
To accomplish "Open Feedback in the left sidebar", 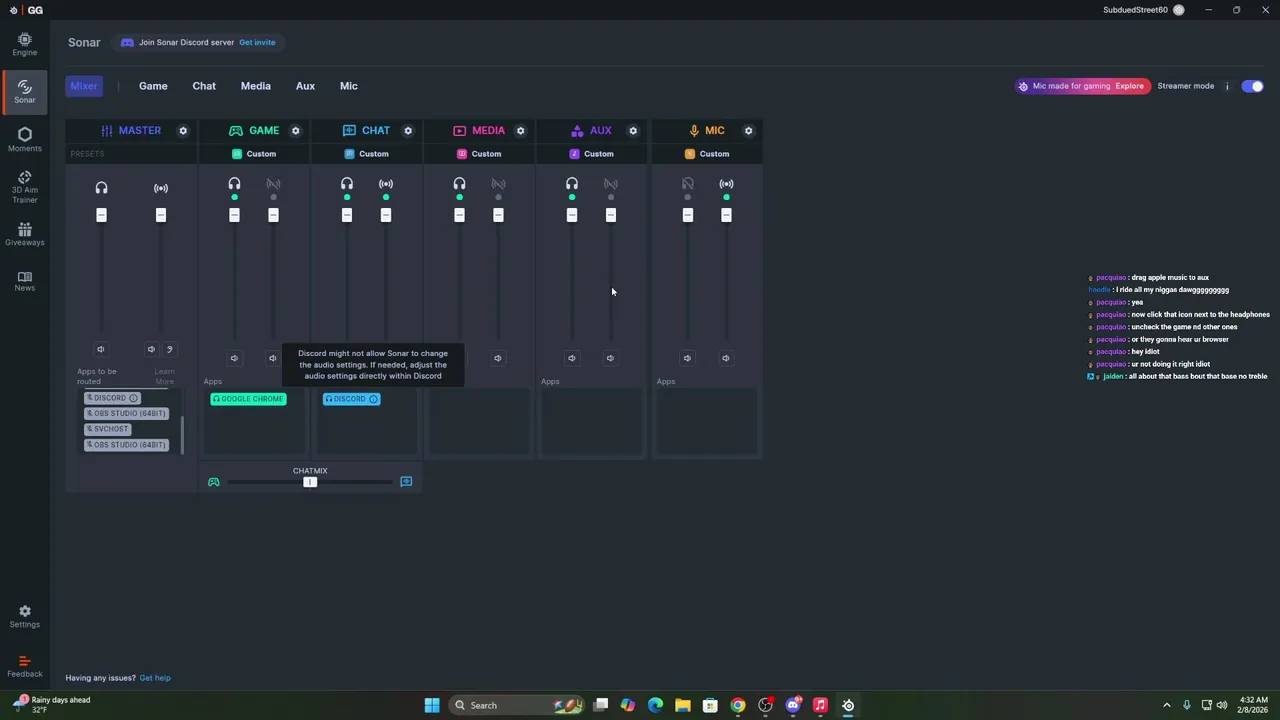I will coord(24,666).
